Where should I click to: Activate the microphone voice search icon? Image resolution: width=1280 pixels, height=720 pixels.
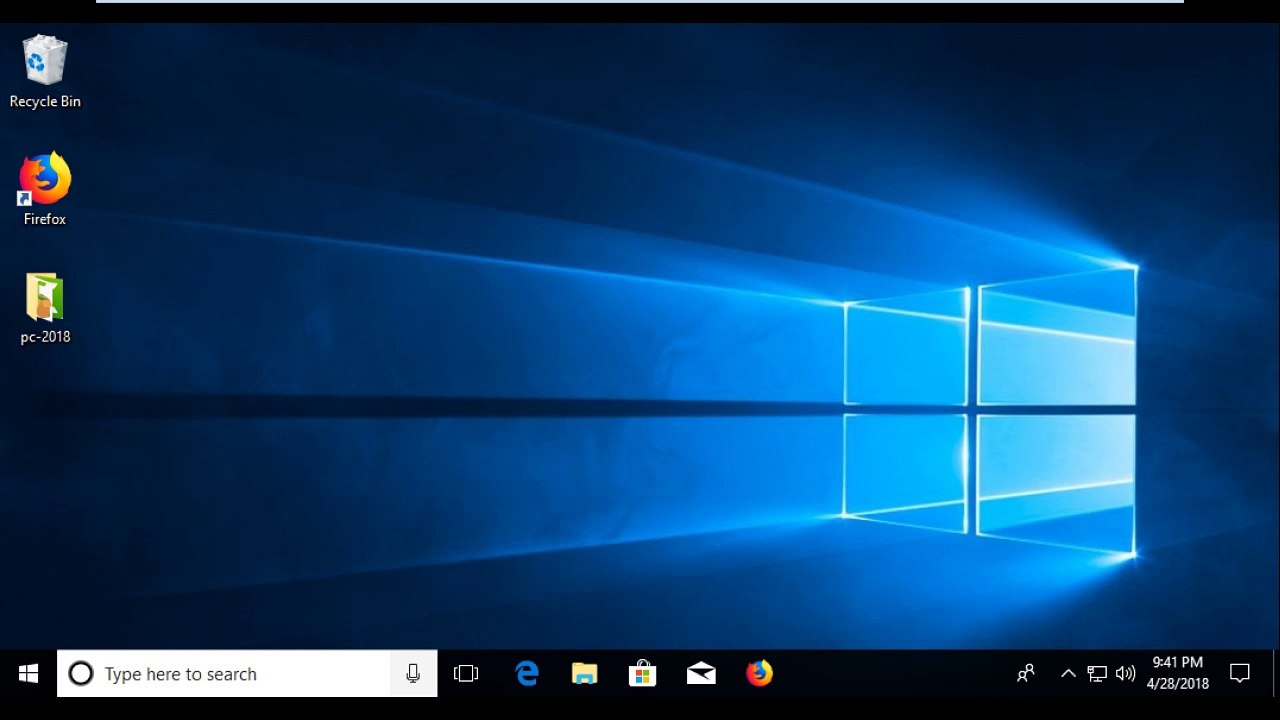click(x=413, y=674)
